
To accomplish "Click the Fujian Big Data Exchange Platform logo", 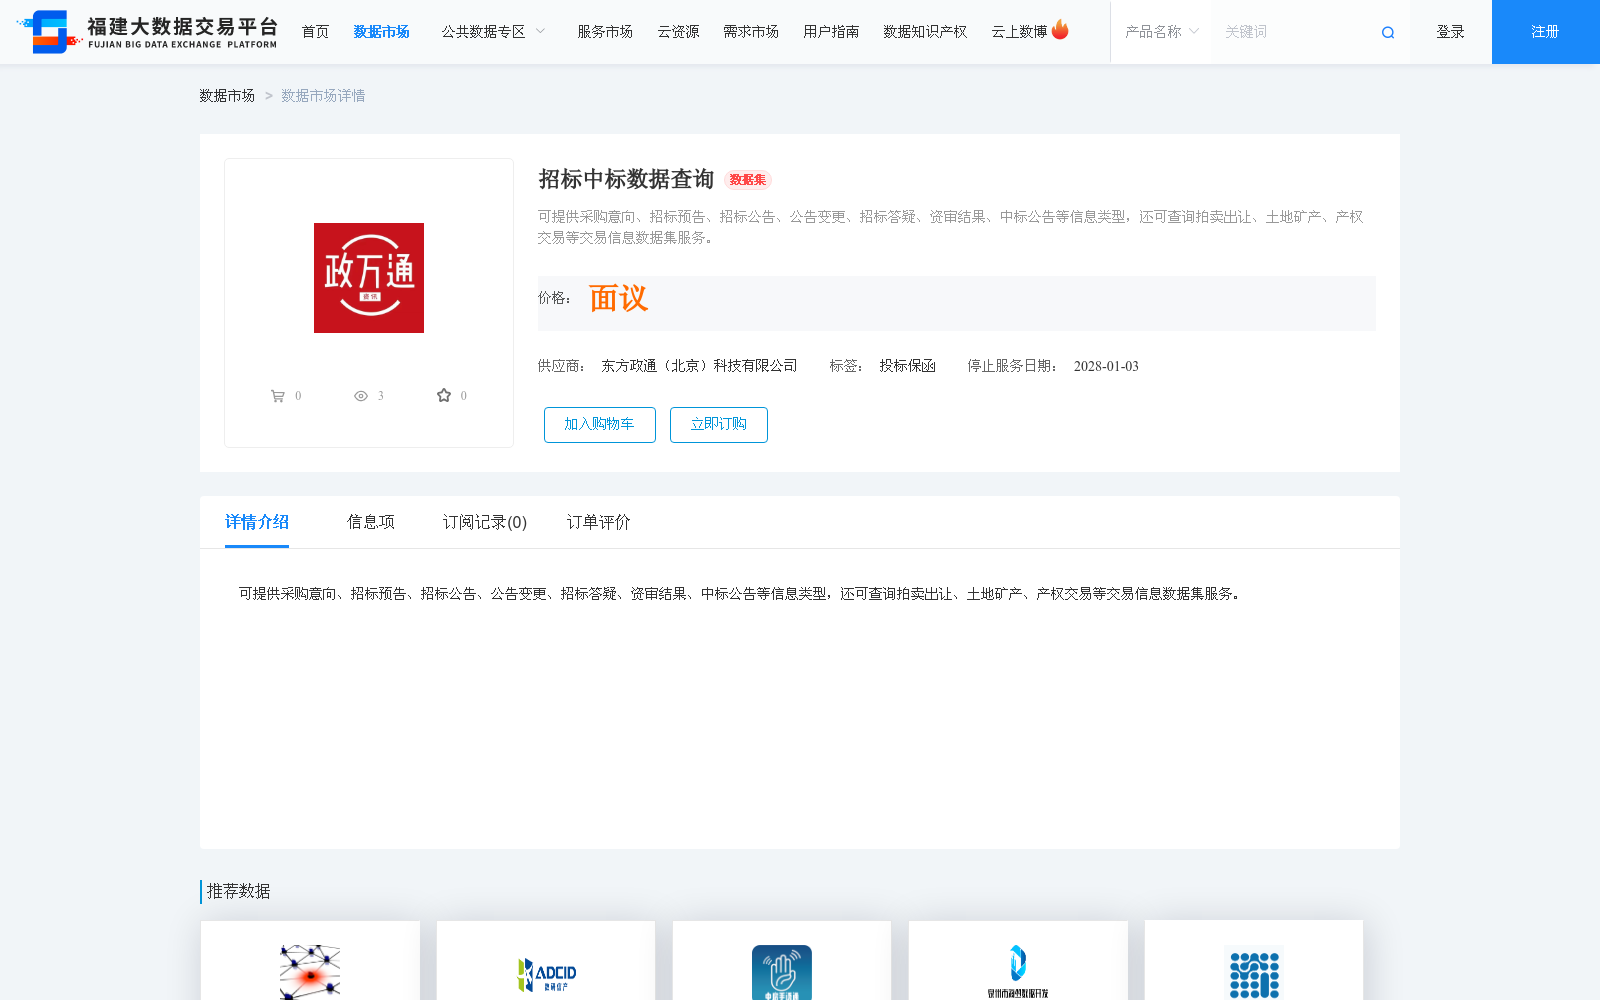I will (x=147, y=32).
